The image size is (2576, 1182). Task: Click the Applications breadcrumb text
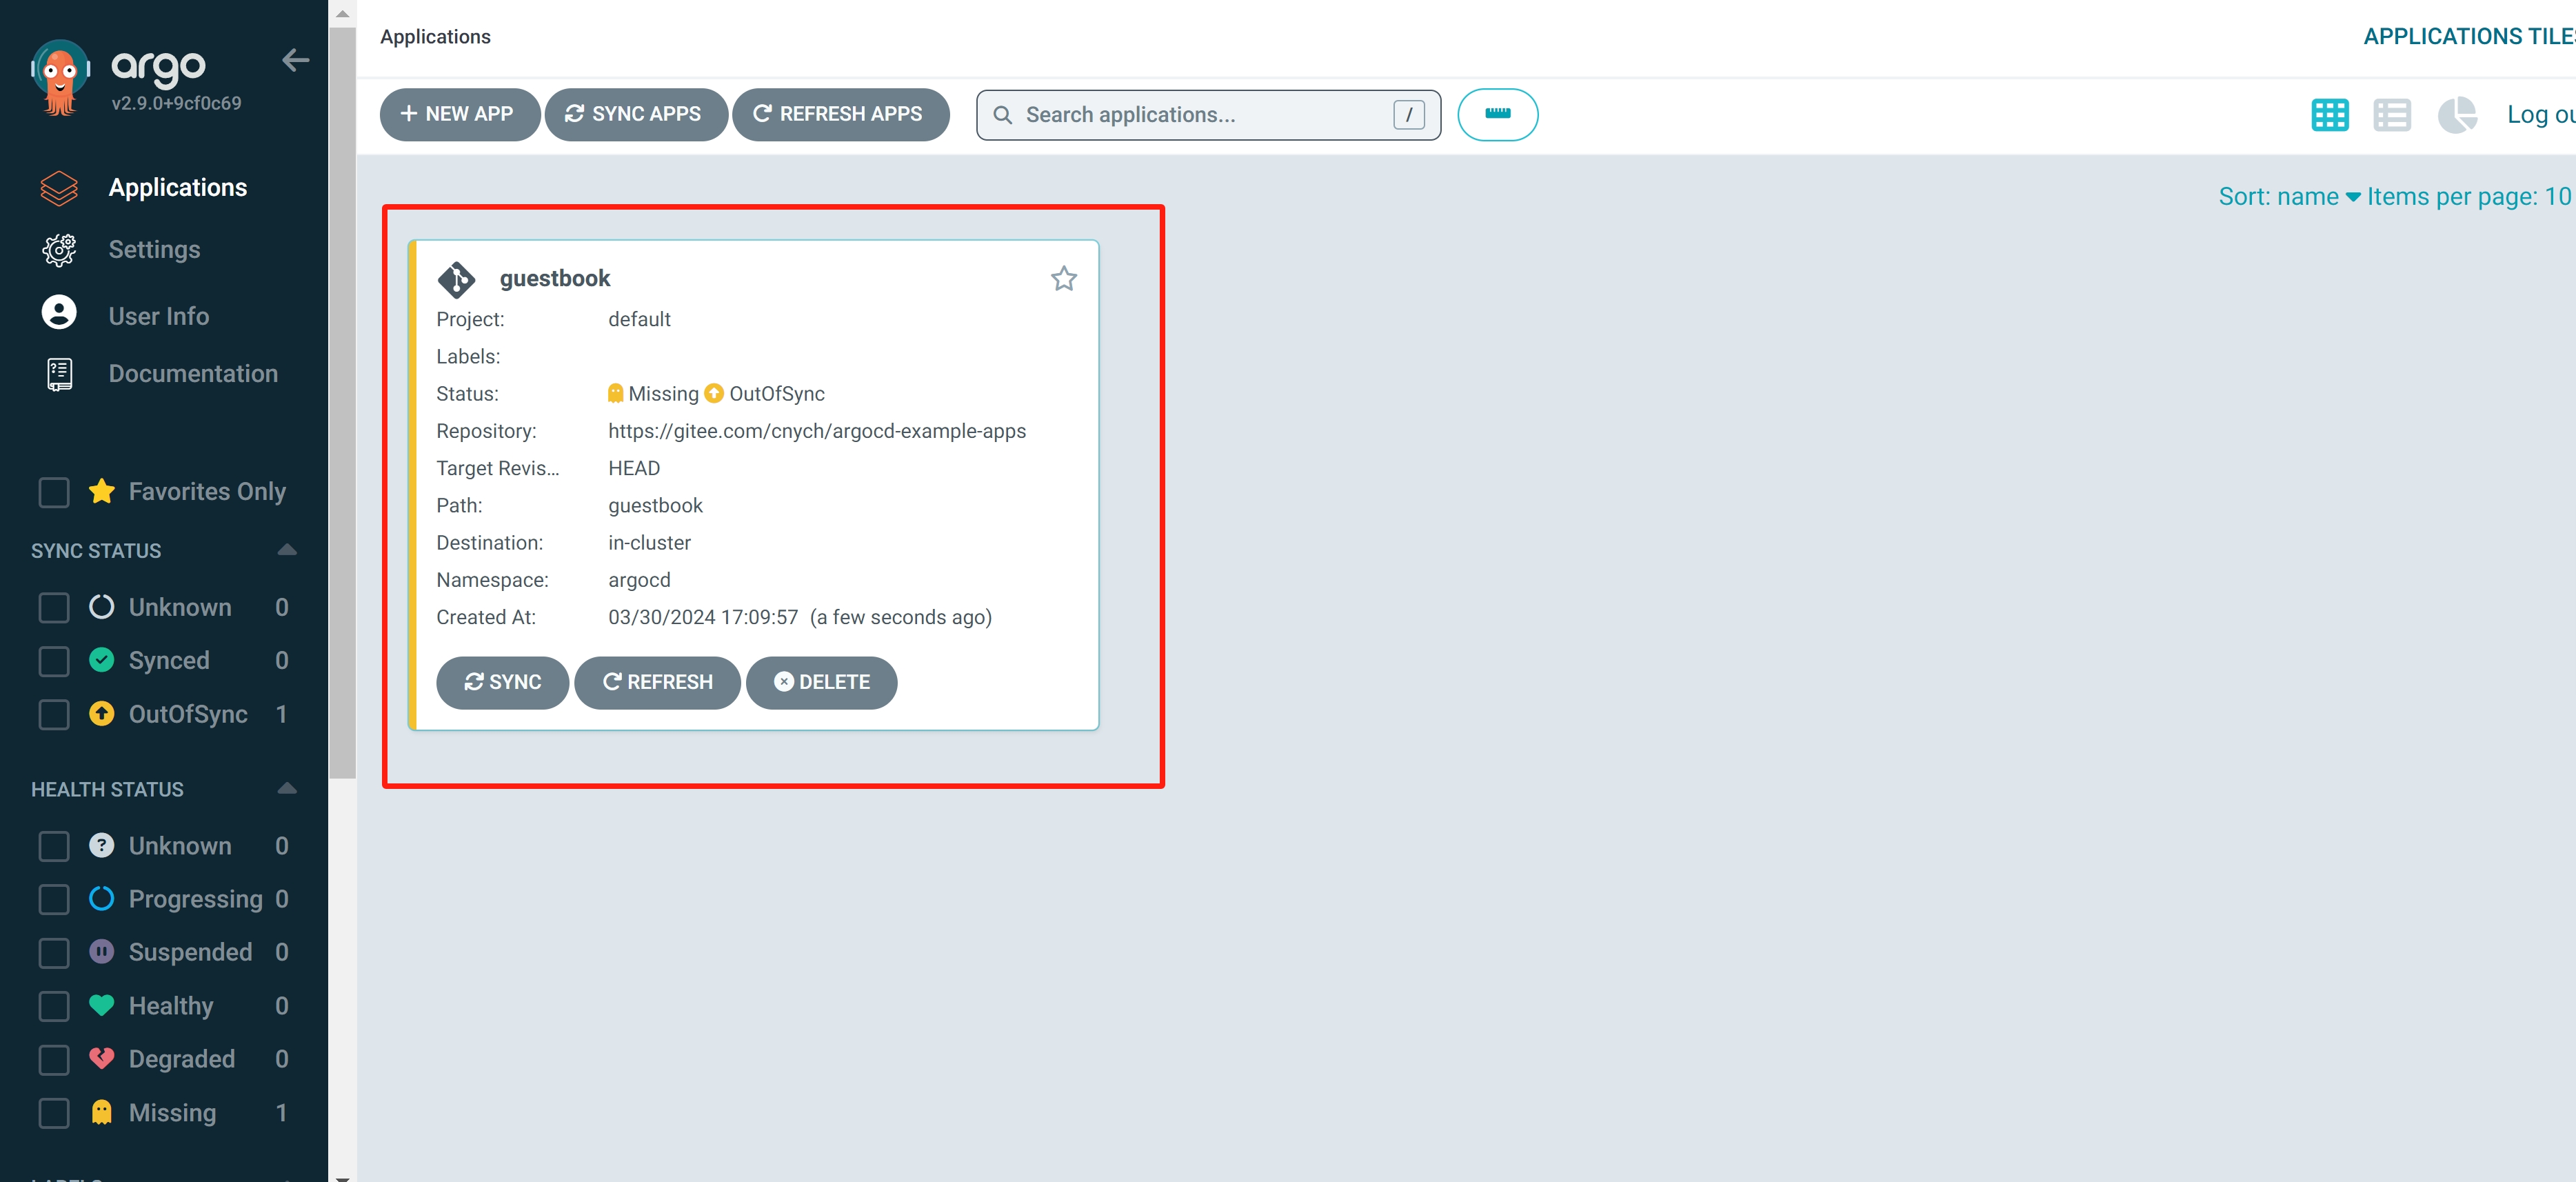(x=435, y=37)
